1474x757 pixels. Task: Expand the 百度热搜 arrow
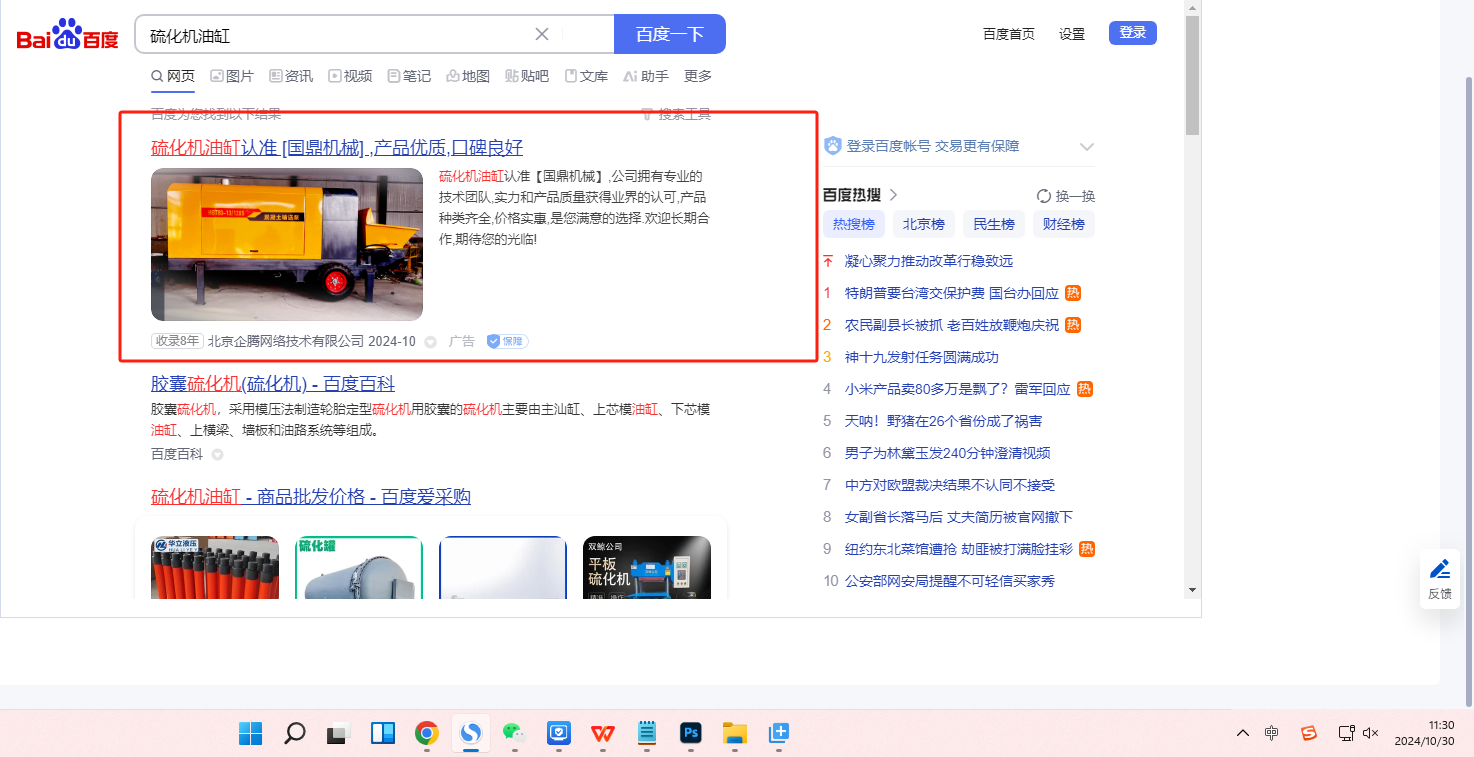894,195
